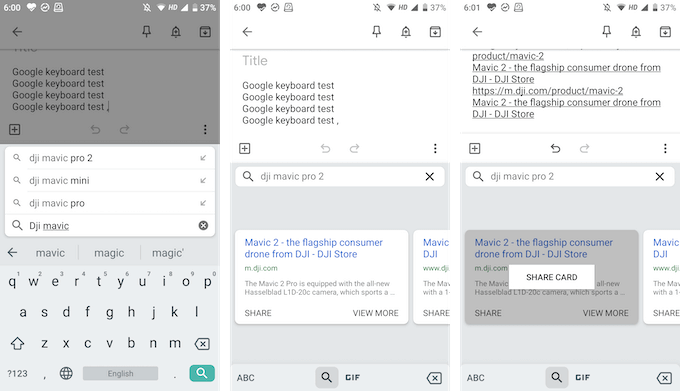Pin the note in right phone screen
The height and width of the screenshot is (391, 680).
[607, 31]
